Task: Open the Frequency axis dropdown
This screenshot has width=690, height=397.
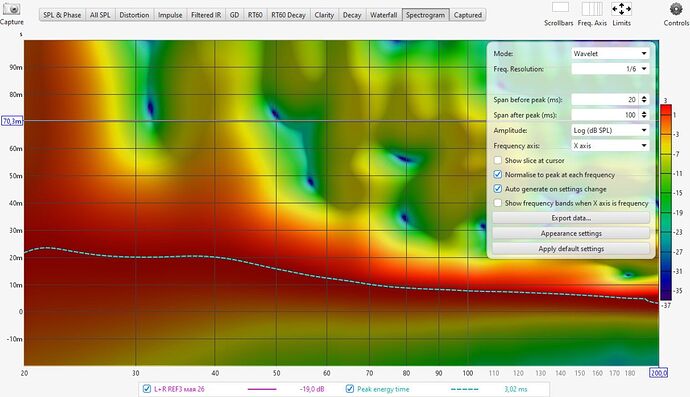Action: pos(610,146)
